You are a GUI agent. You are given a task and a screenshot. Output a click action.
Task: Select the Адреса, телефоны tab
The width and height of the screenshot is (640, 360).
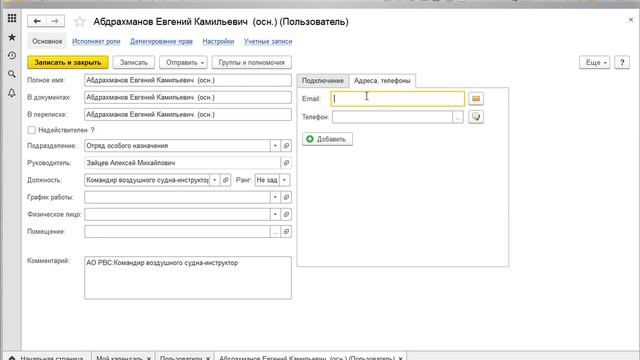[382, 80]
